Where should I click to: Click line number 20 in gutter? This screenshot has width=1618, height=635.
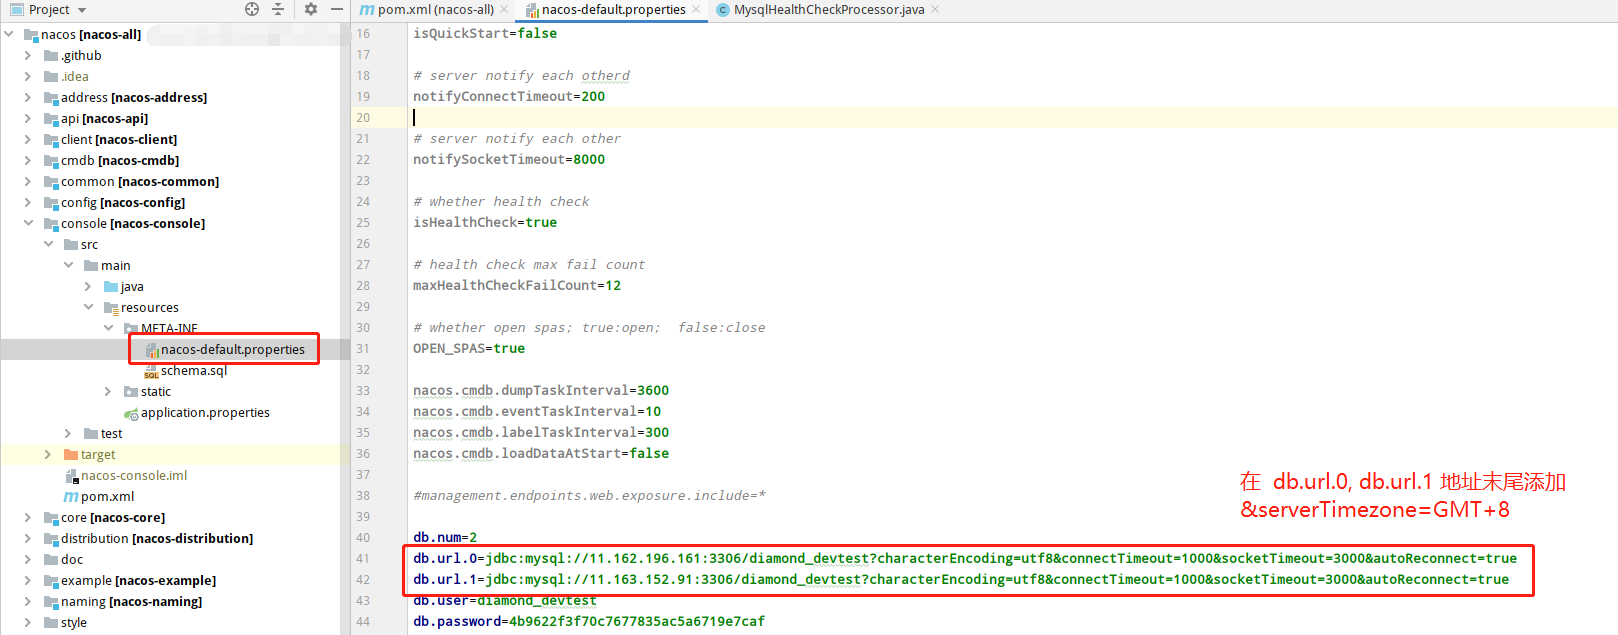click(x=362, y=117)
